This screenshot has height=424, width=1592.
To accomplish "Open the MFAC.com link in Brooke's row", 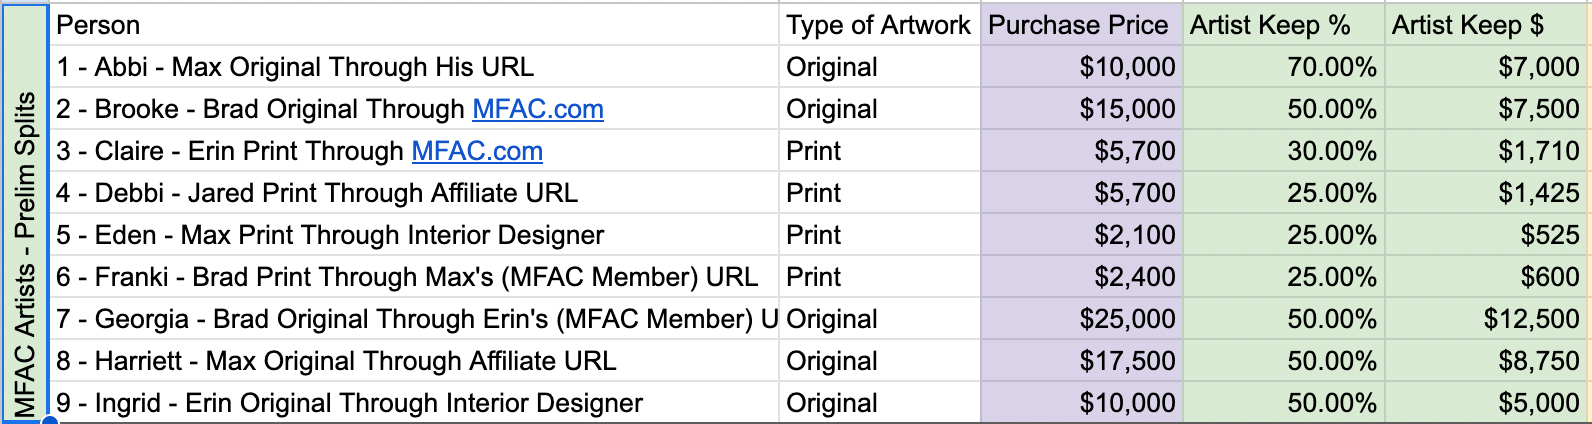I will coord(537,109).
